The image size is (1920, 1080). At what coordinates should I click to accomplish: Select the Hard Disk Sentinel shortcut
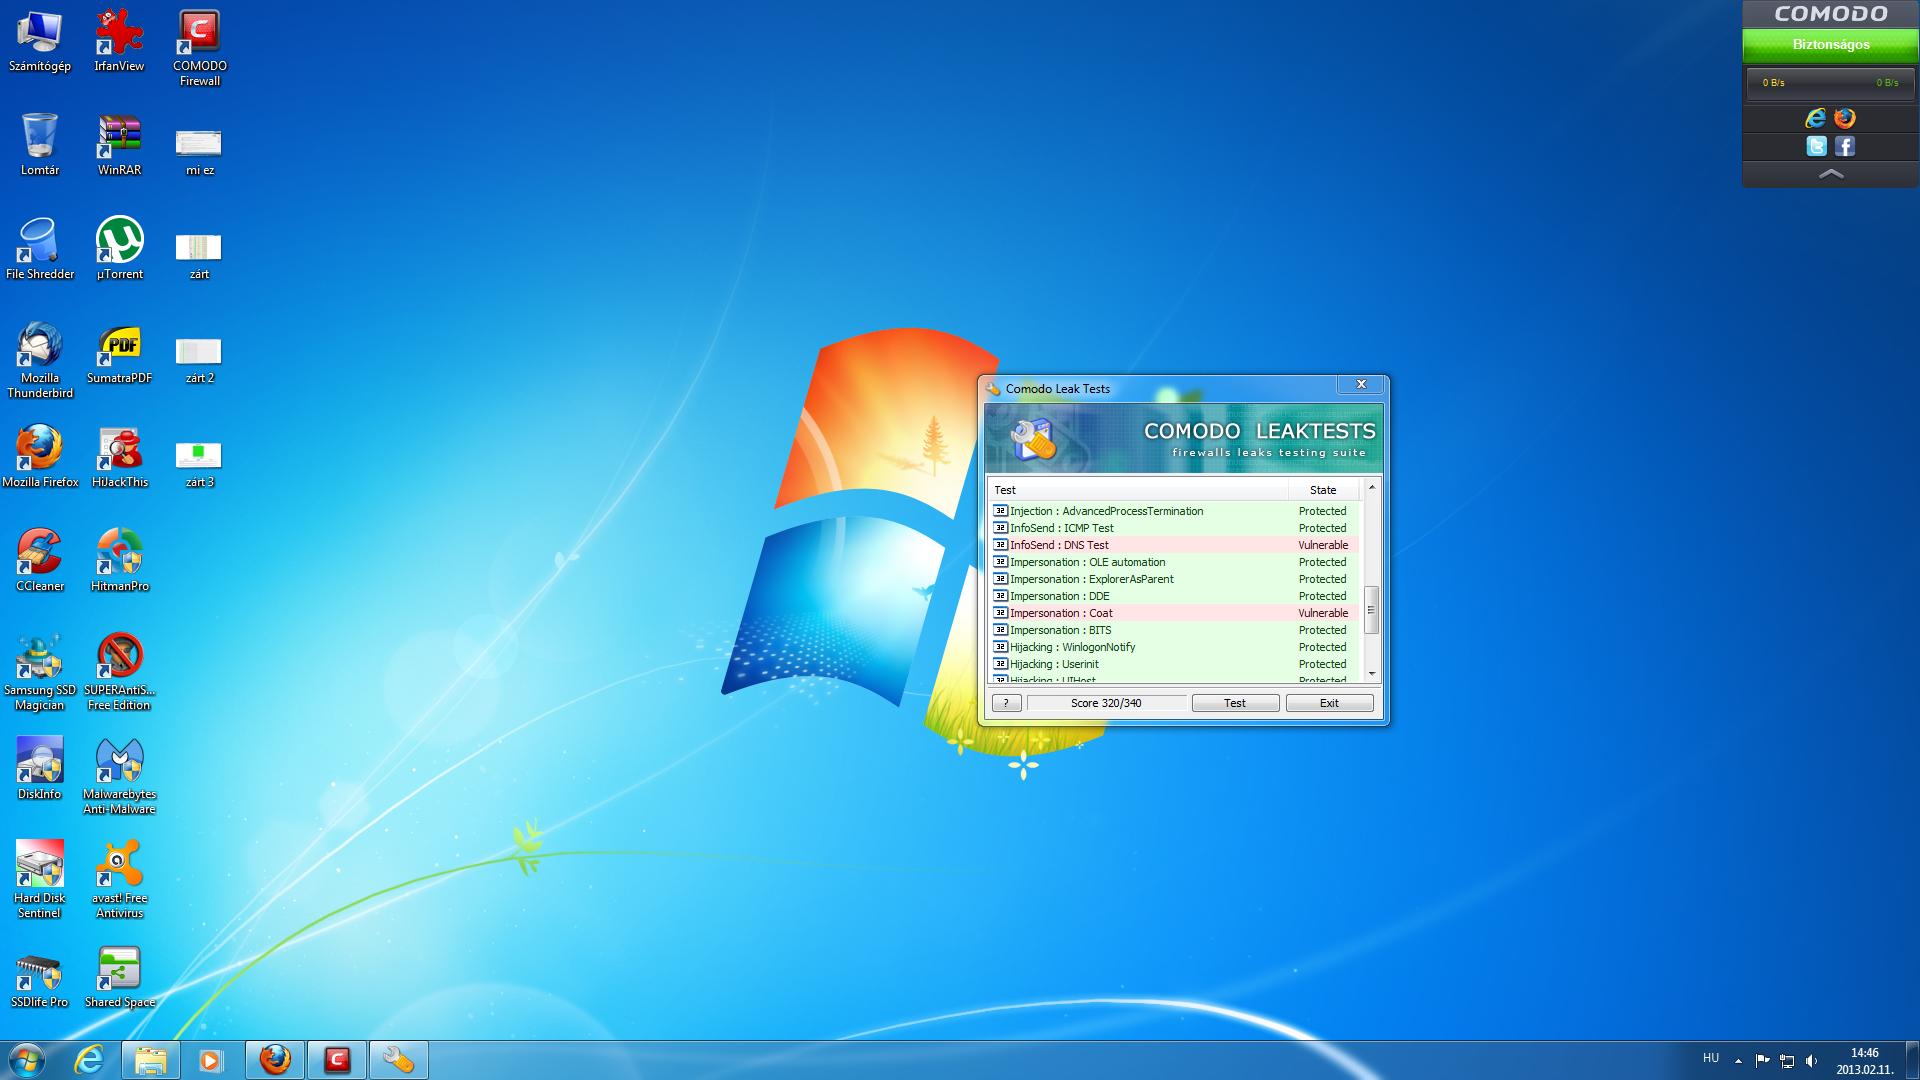40,880
